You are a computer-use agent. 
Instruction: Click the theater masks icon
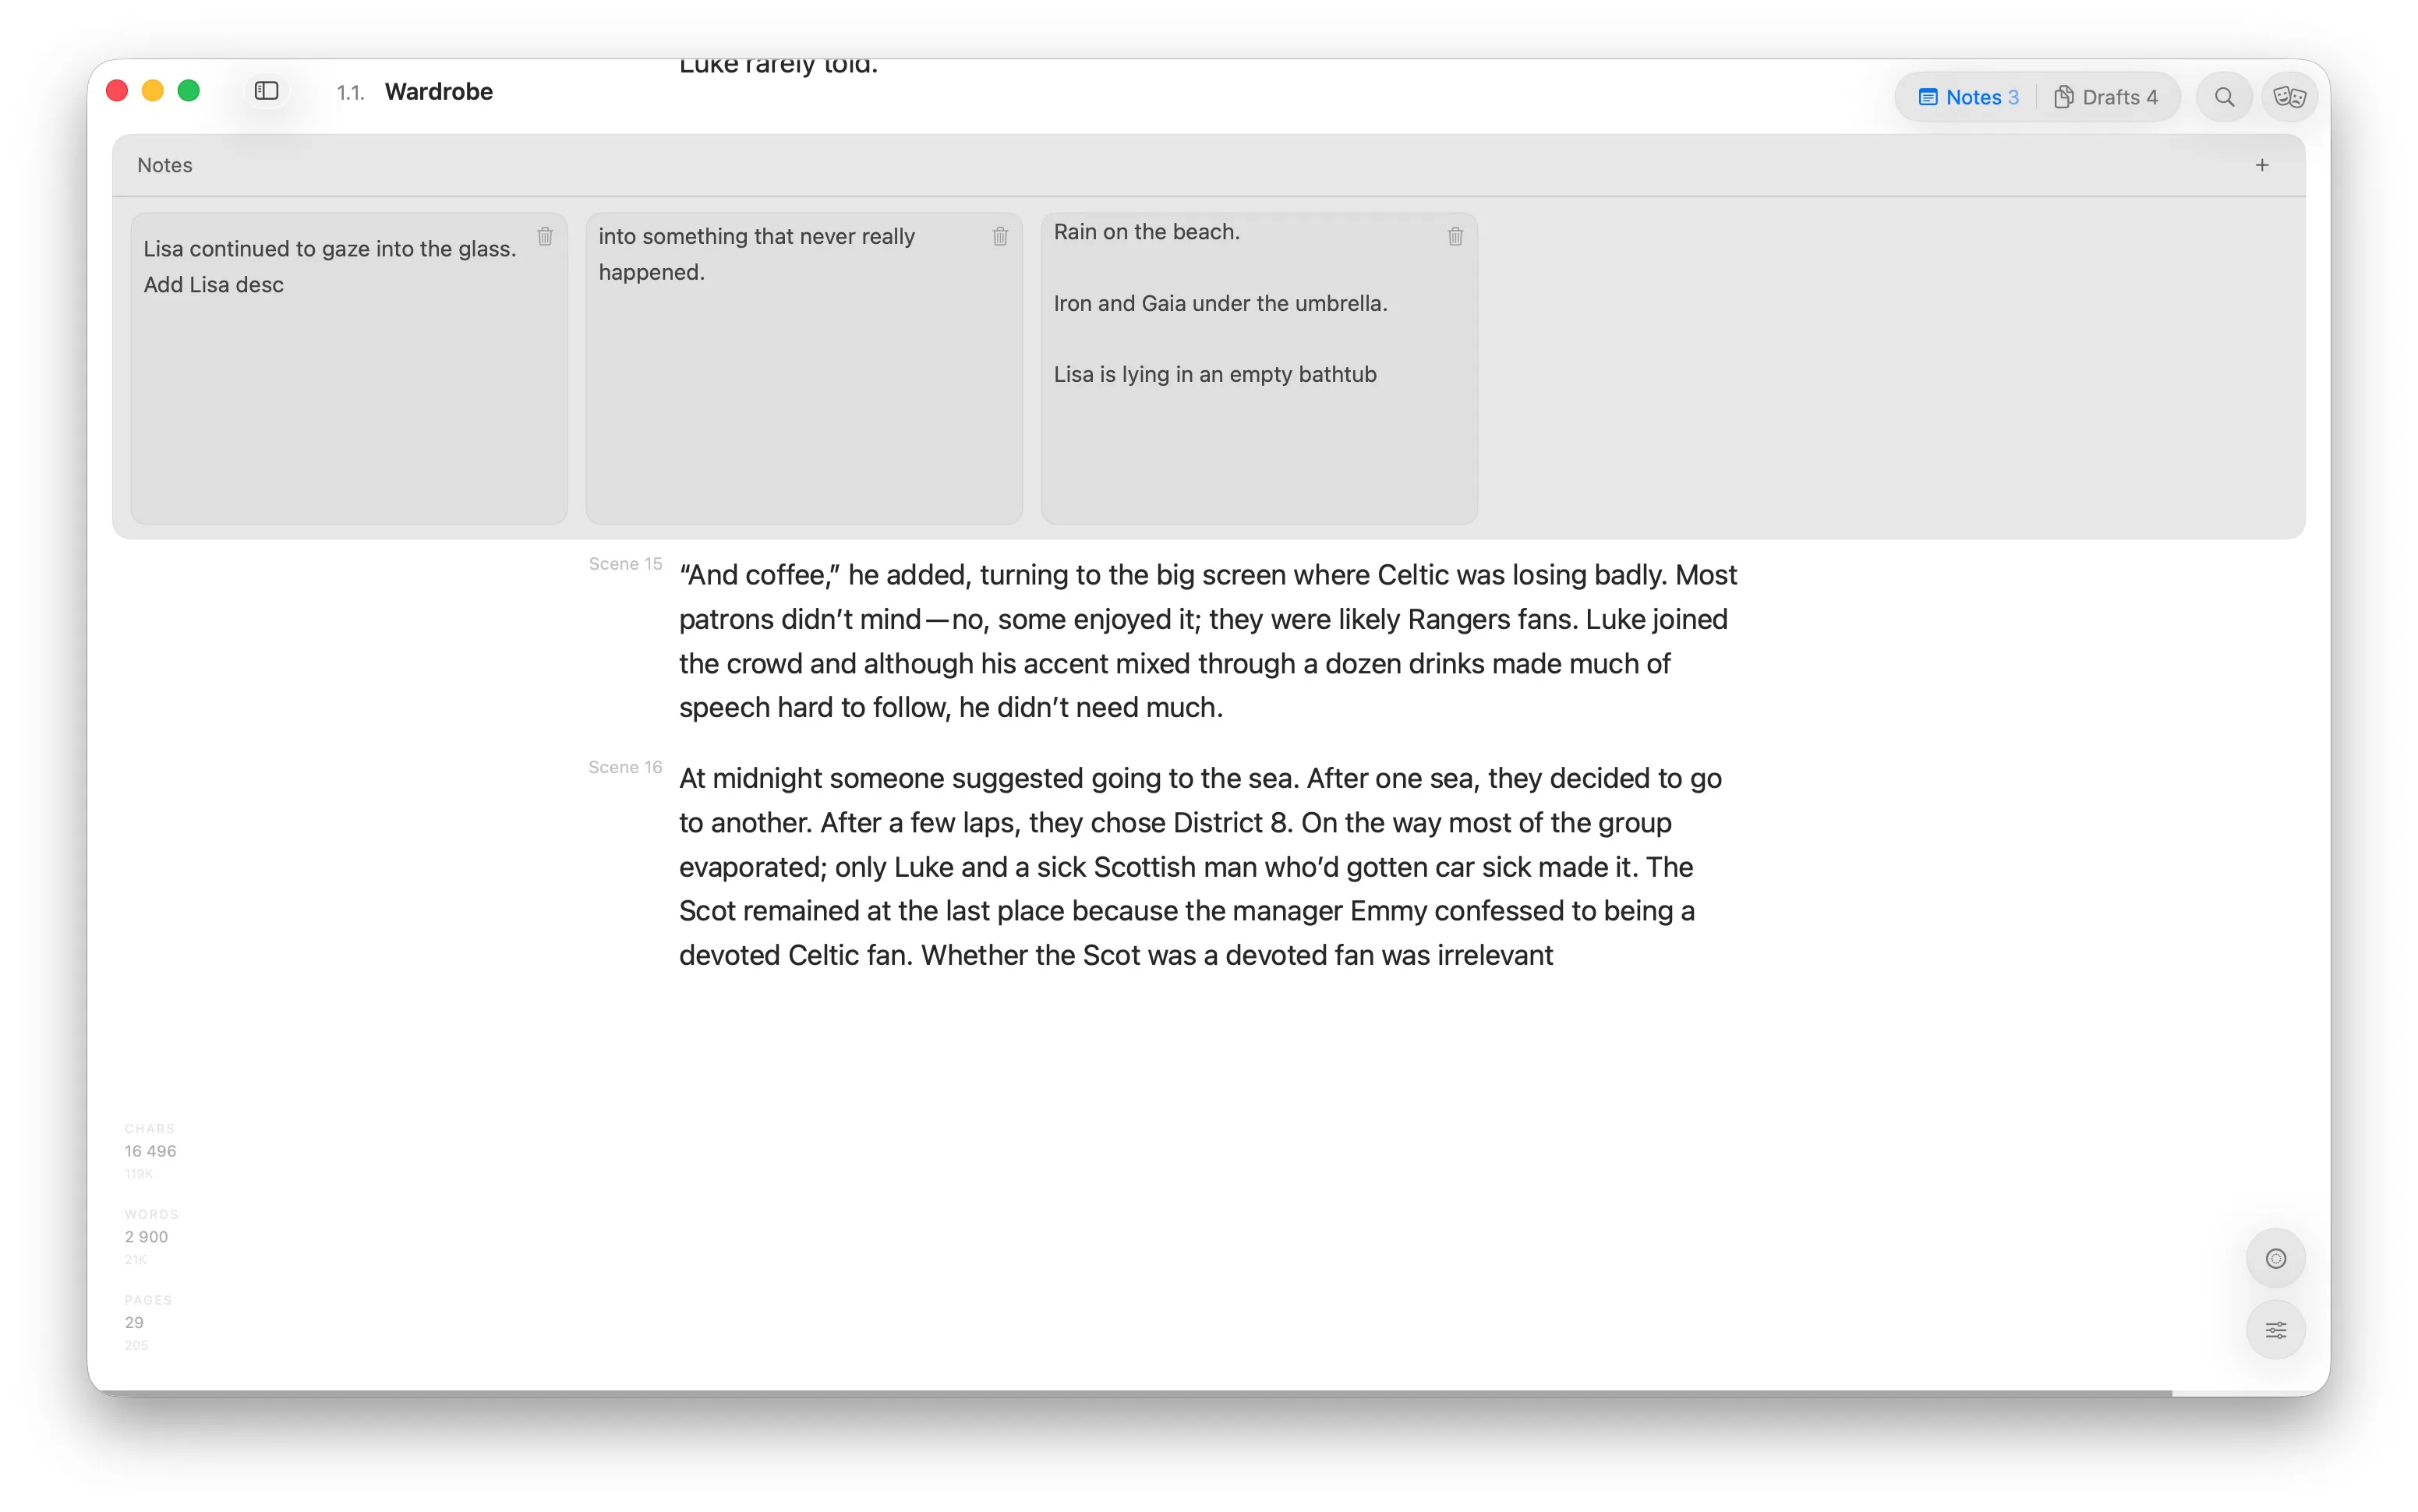point(2289,97)
